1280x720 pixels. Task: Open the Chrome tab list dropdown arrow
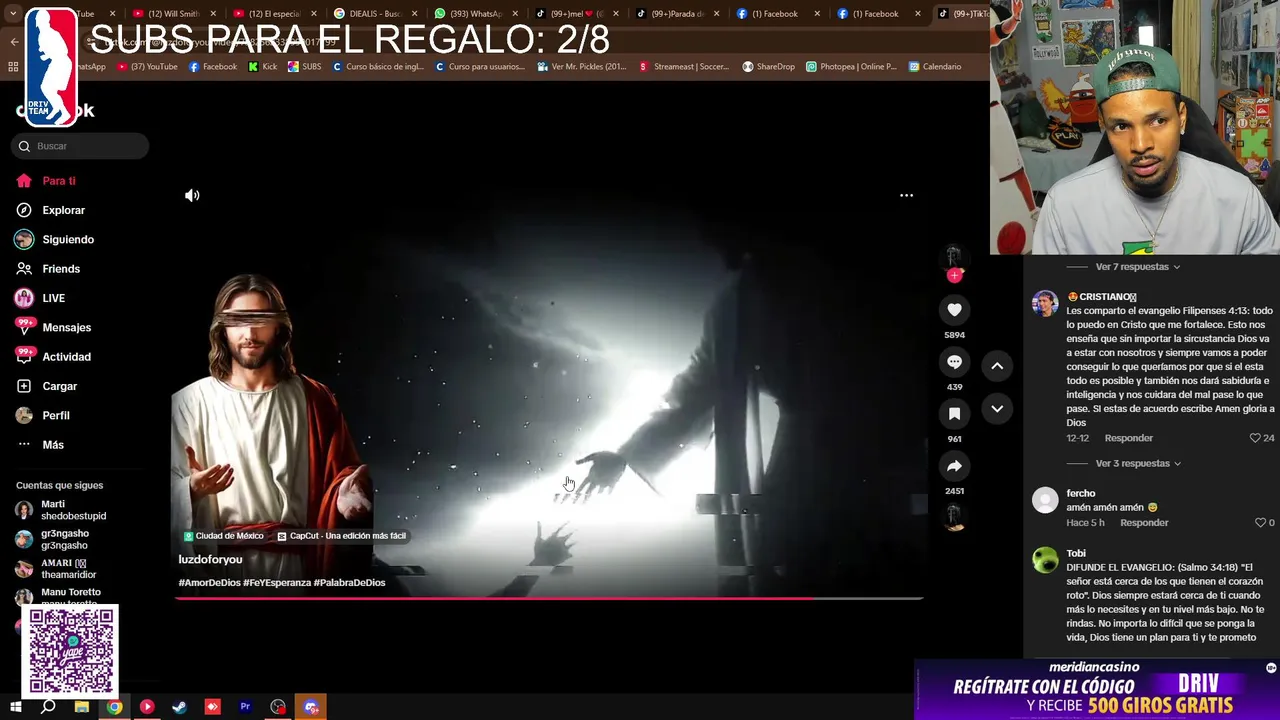coord(13,14)
